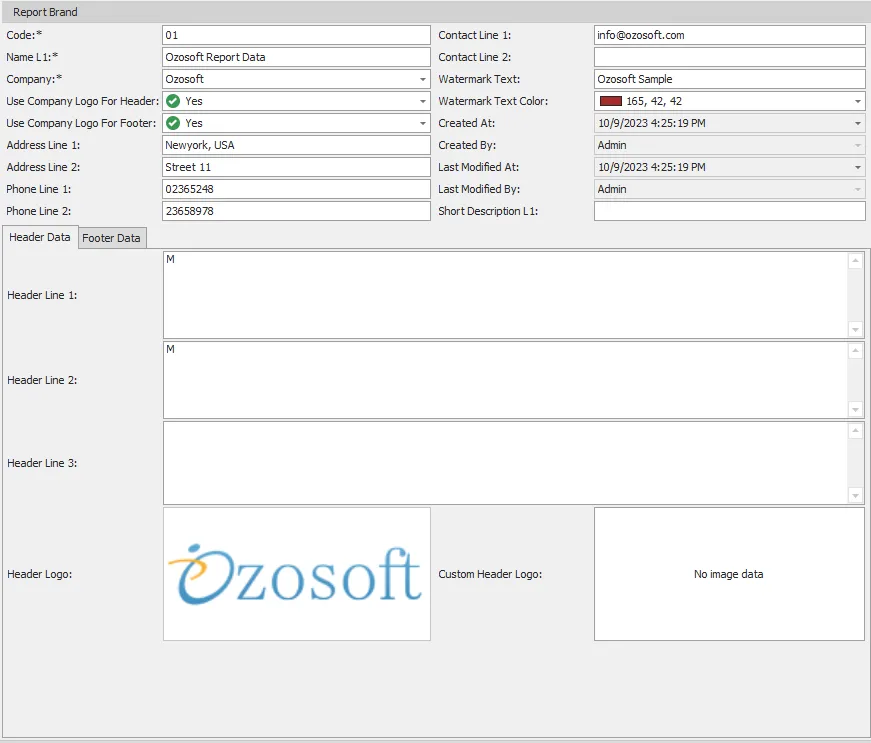
Task: Click the green Yes checkmark for footer logo
Action: pyautogui.click(x=172, y=123)
